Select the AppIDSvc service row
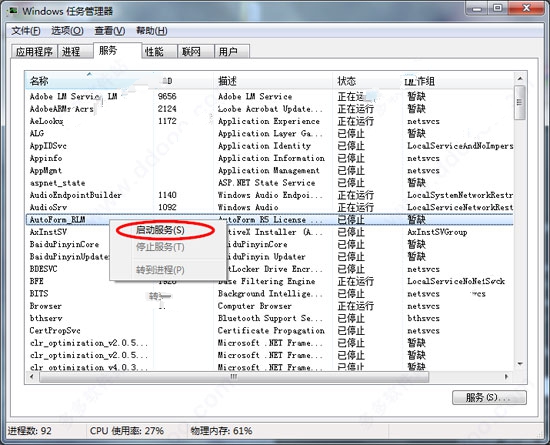550x445 pixels. click(x=269, y=146)
